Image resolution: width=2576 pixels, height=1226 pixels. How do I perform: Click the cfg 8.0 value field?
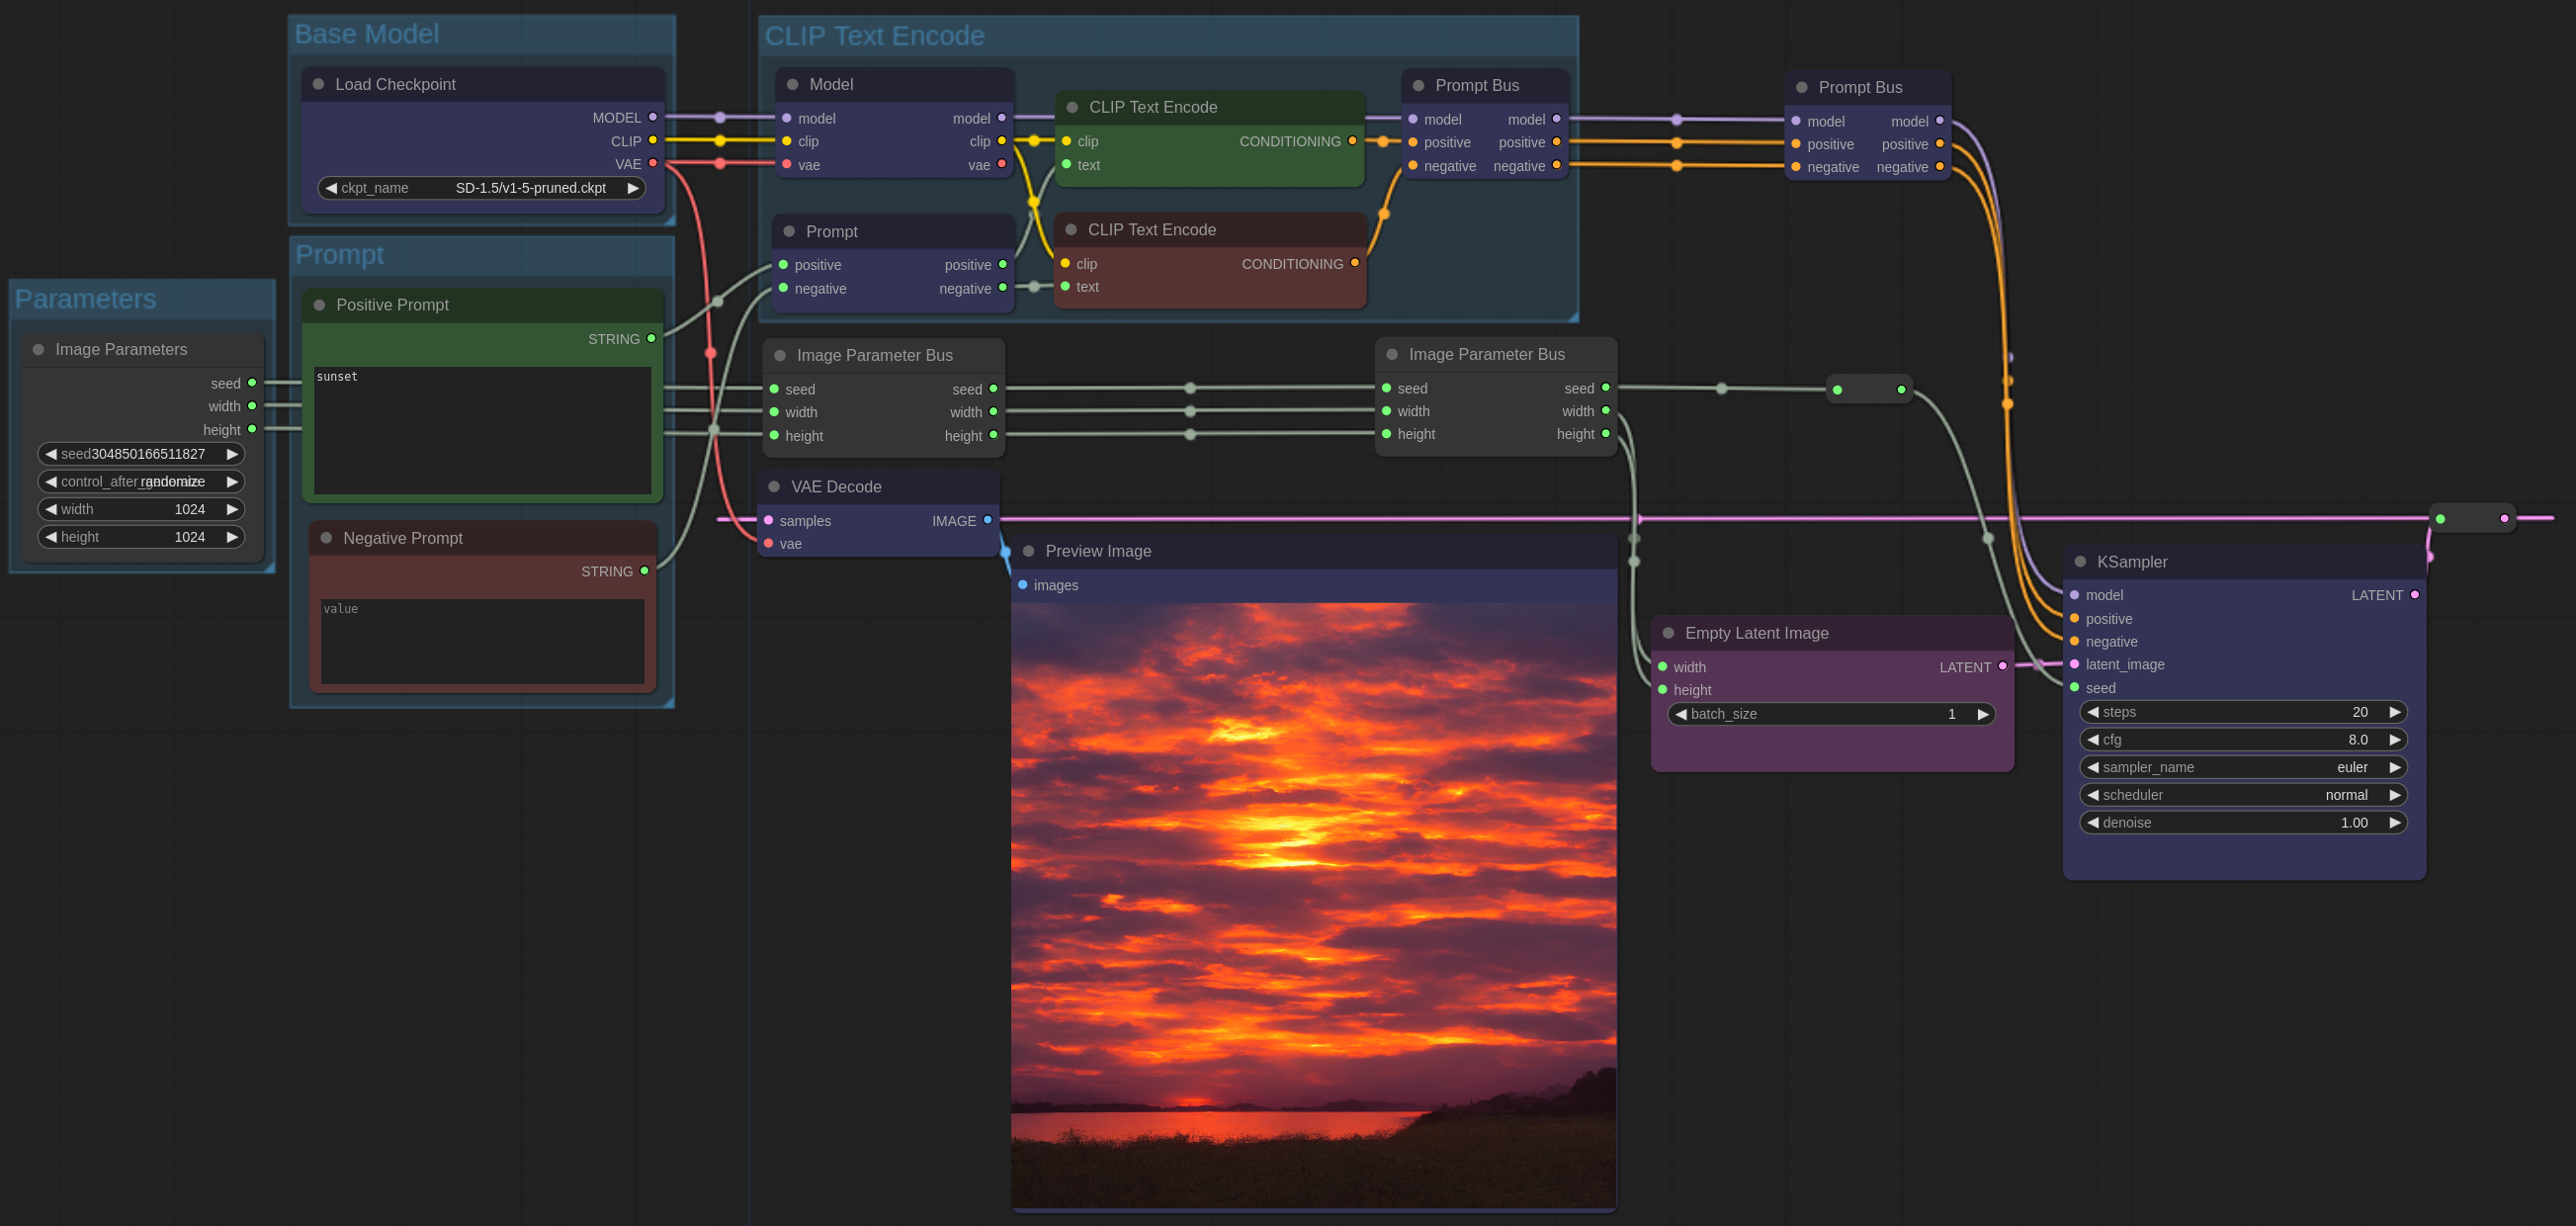pyautogui.click(x=2242, y=740)
